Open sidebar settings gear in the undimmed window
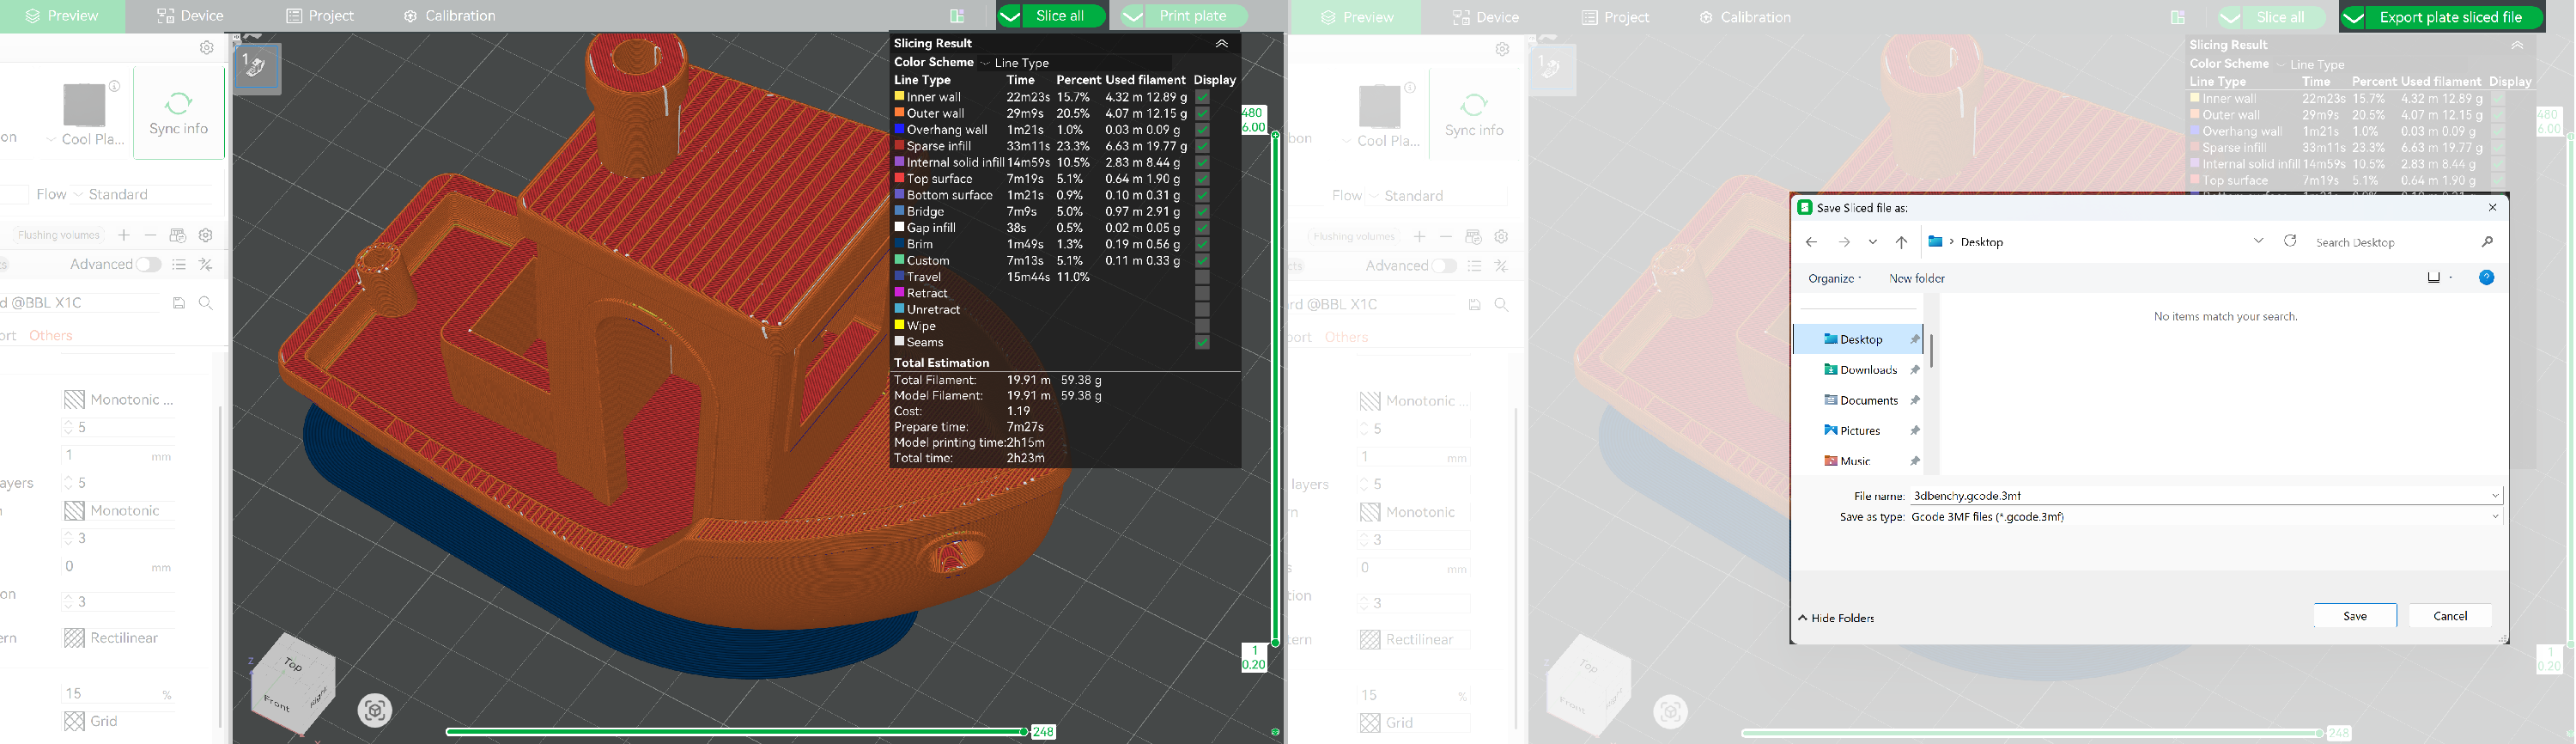The height and width of the screenshot is (744, 2576). point(206,47)
